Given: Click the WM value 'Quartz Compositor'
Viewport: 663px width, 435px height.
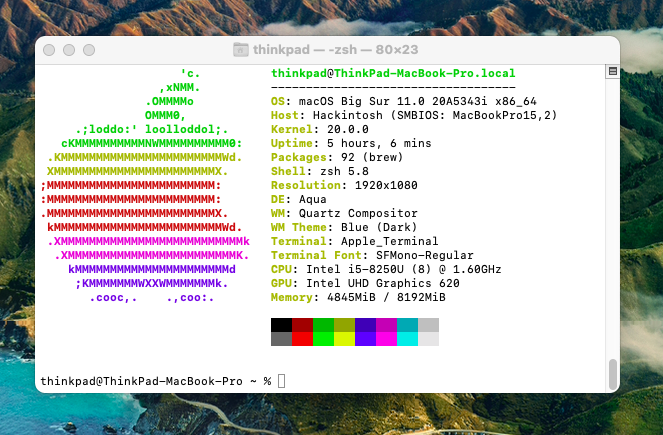Looking at the screenshot, I should tap(358, 213).
